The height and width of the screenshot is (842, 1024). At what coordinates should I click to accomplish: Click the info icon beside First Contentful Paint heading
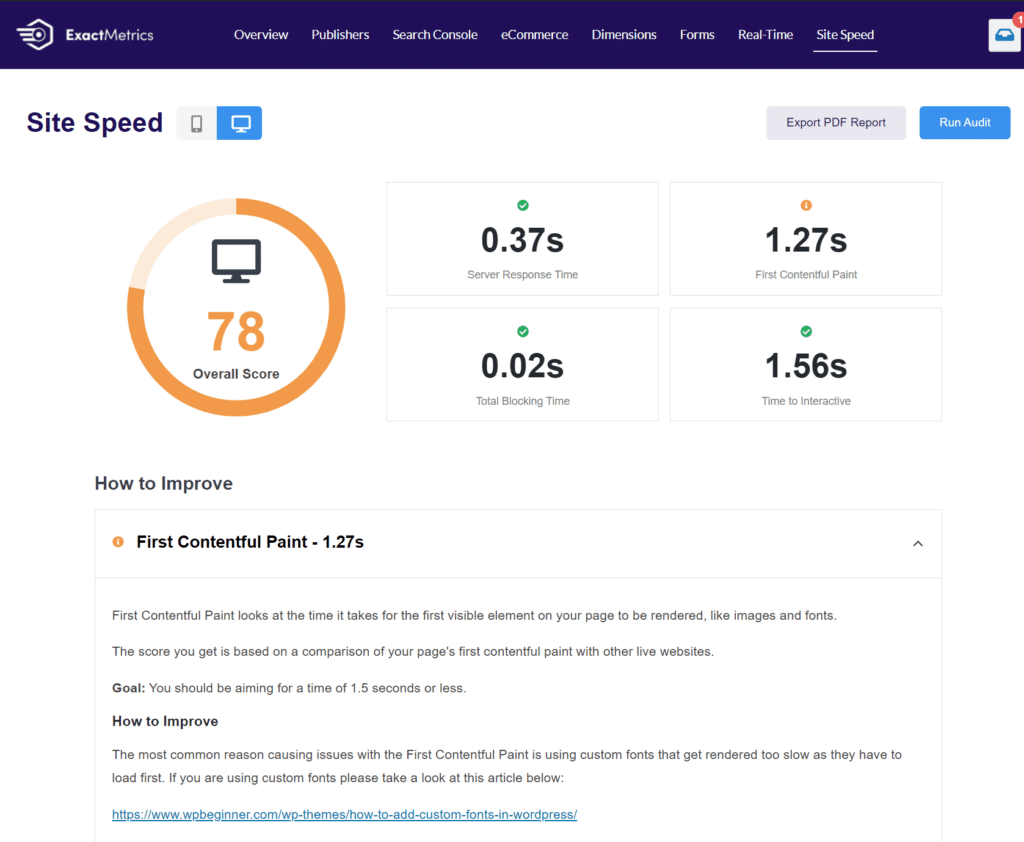pyautogui.click(x=118, y=541)
